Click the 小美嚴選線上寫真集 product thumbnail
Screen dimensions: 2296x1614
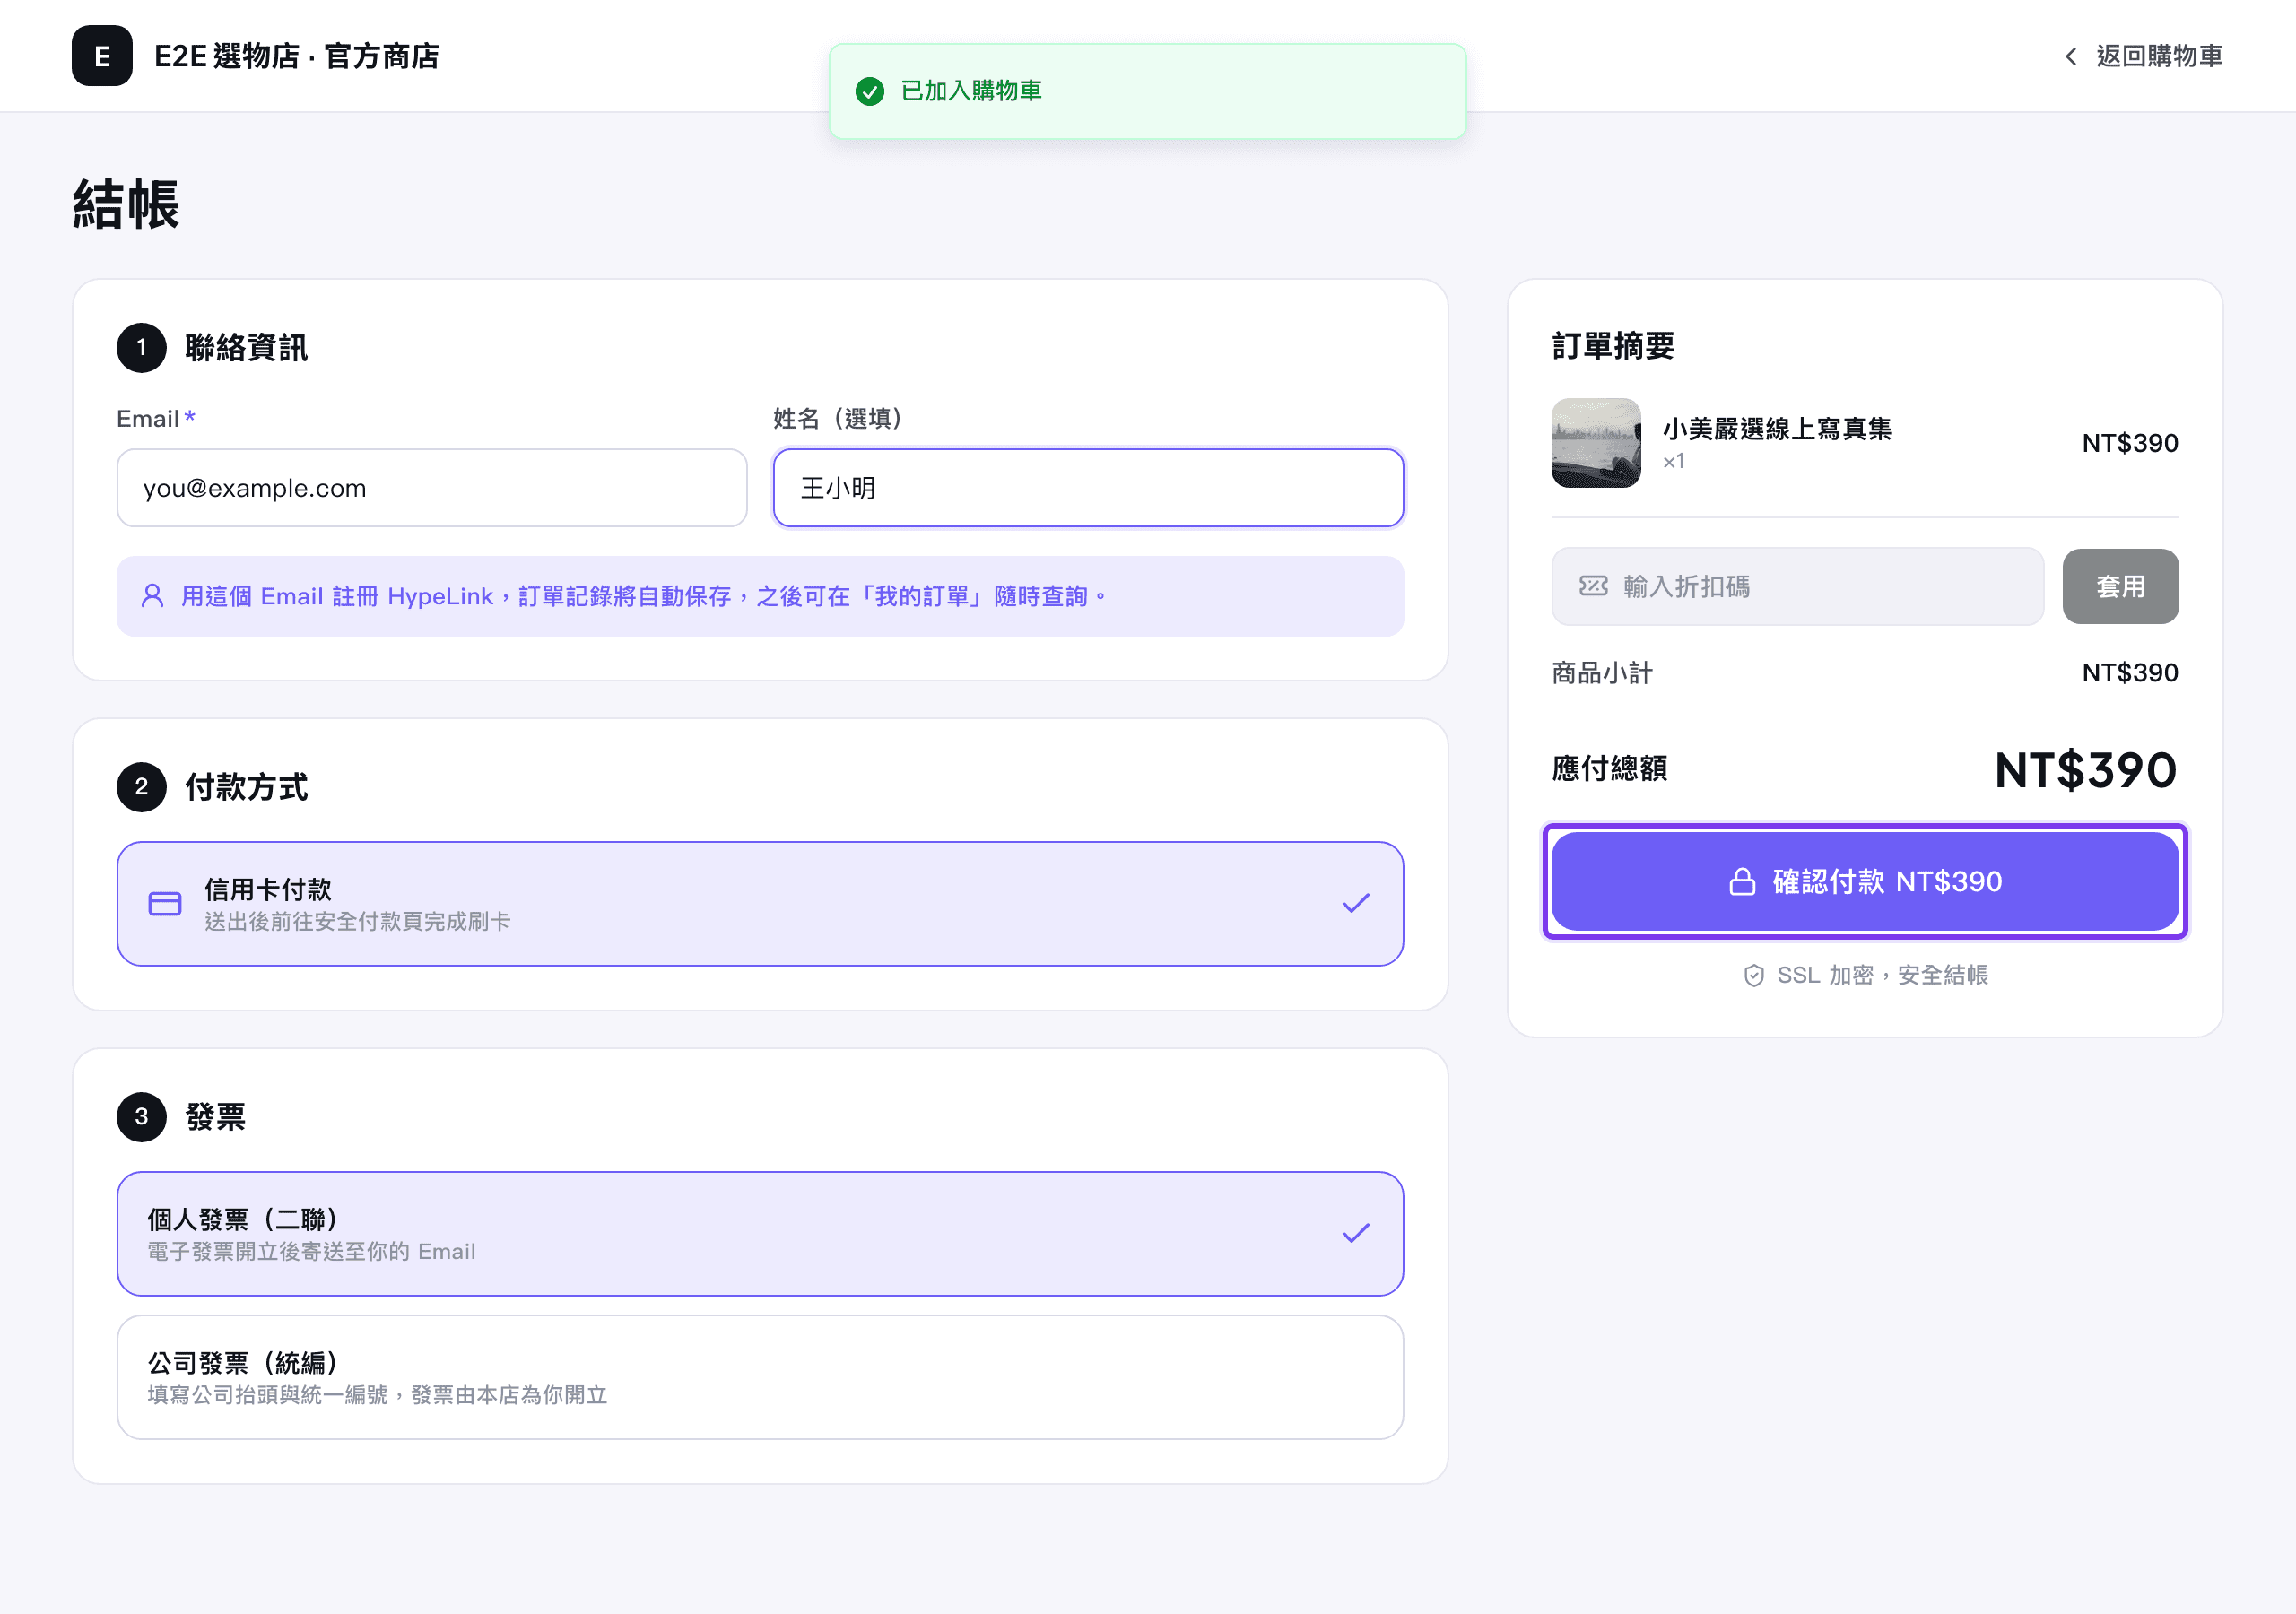point(1596,443)
